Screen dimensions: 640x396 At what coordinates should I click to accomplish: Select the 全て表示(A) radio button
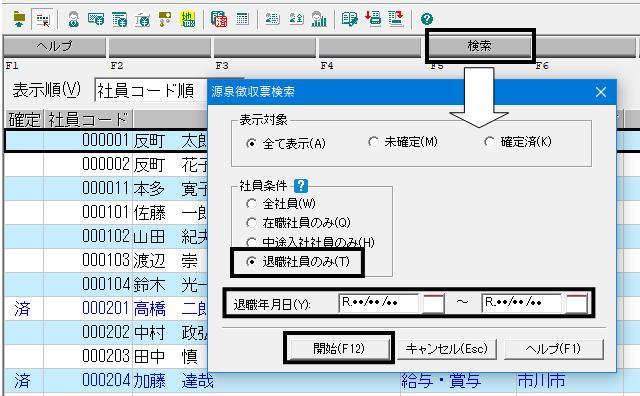click(252, 143)
